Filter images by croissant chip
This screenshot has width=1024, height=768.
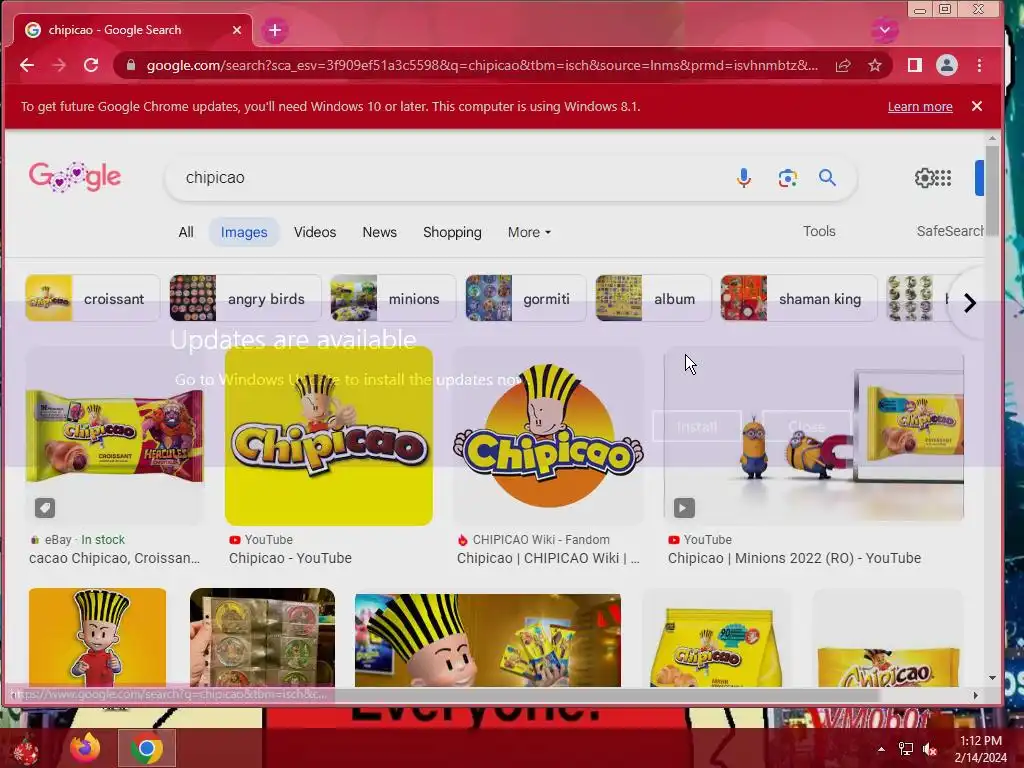93,298
